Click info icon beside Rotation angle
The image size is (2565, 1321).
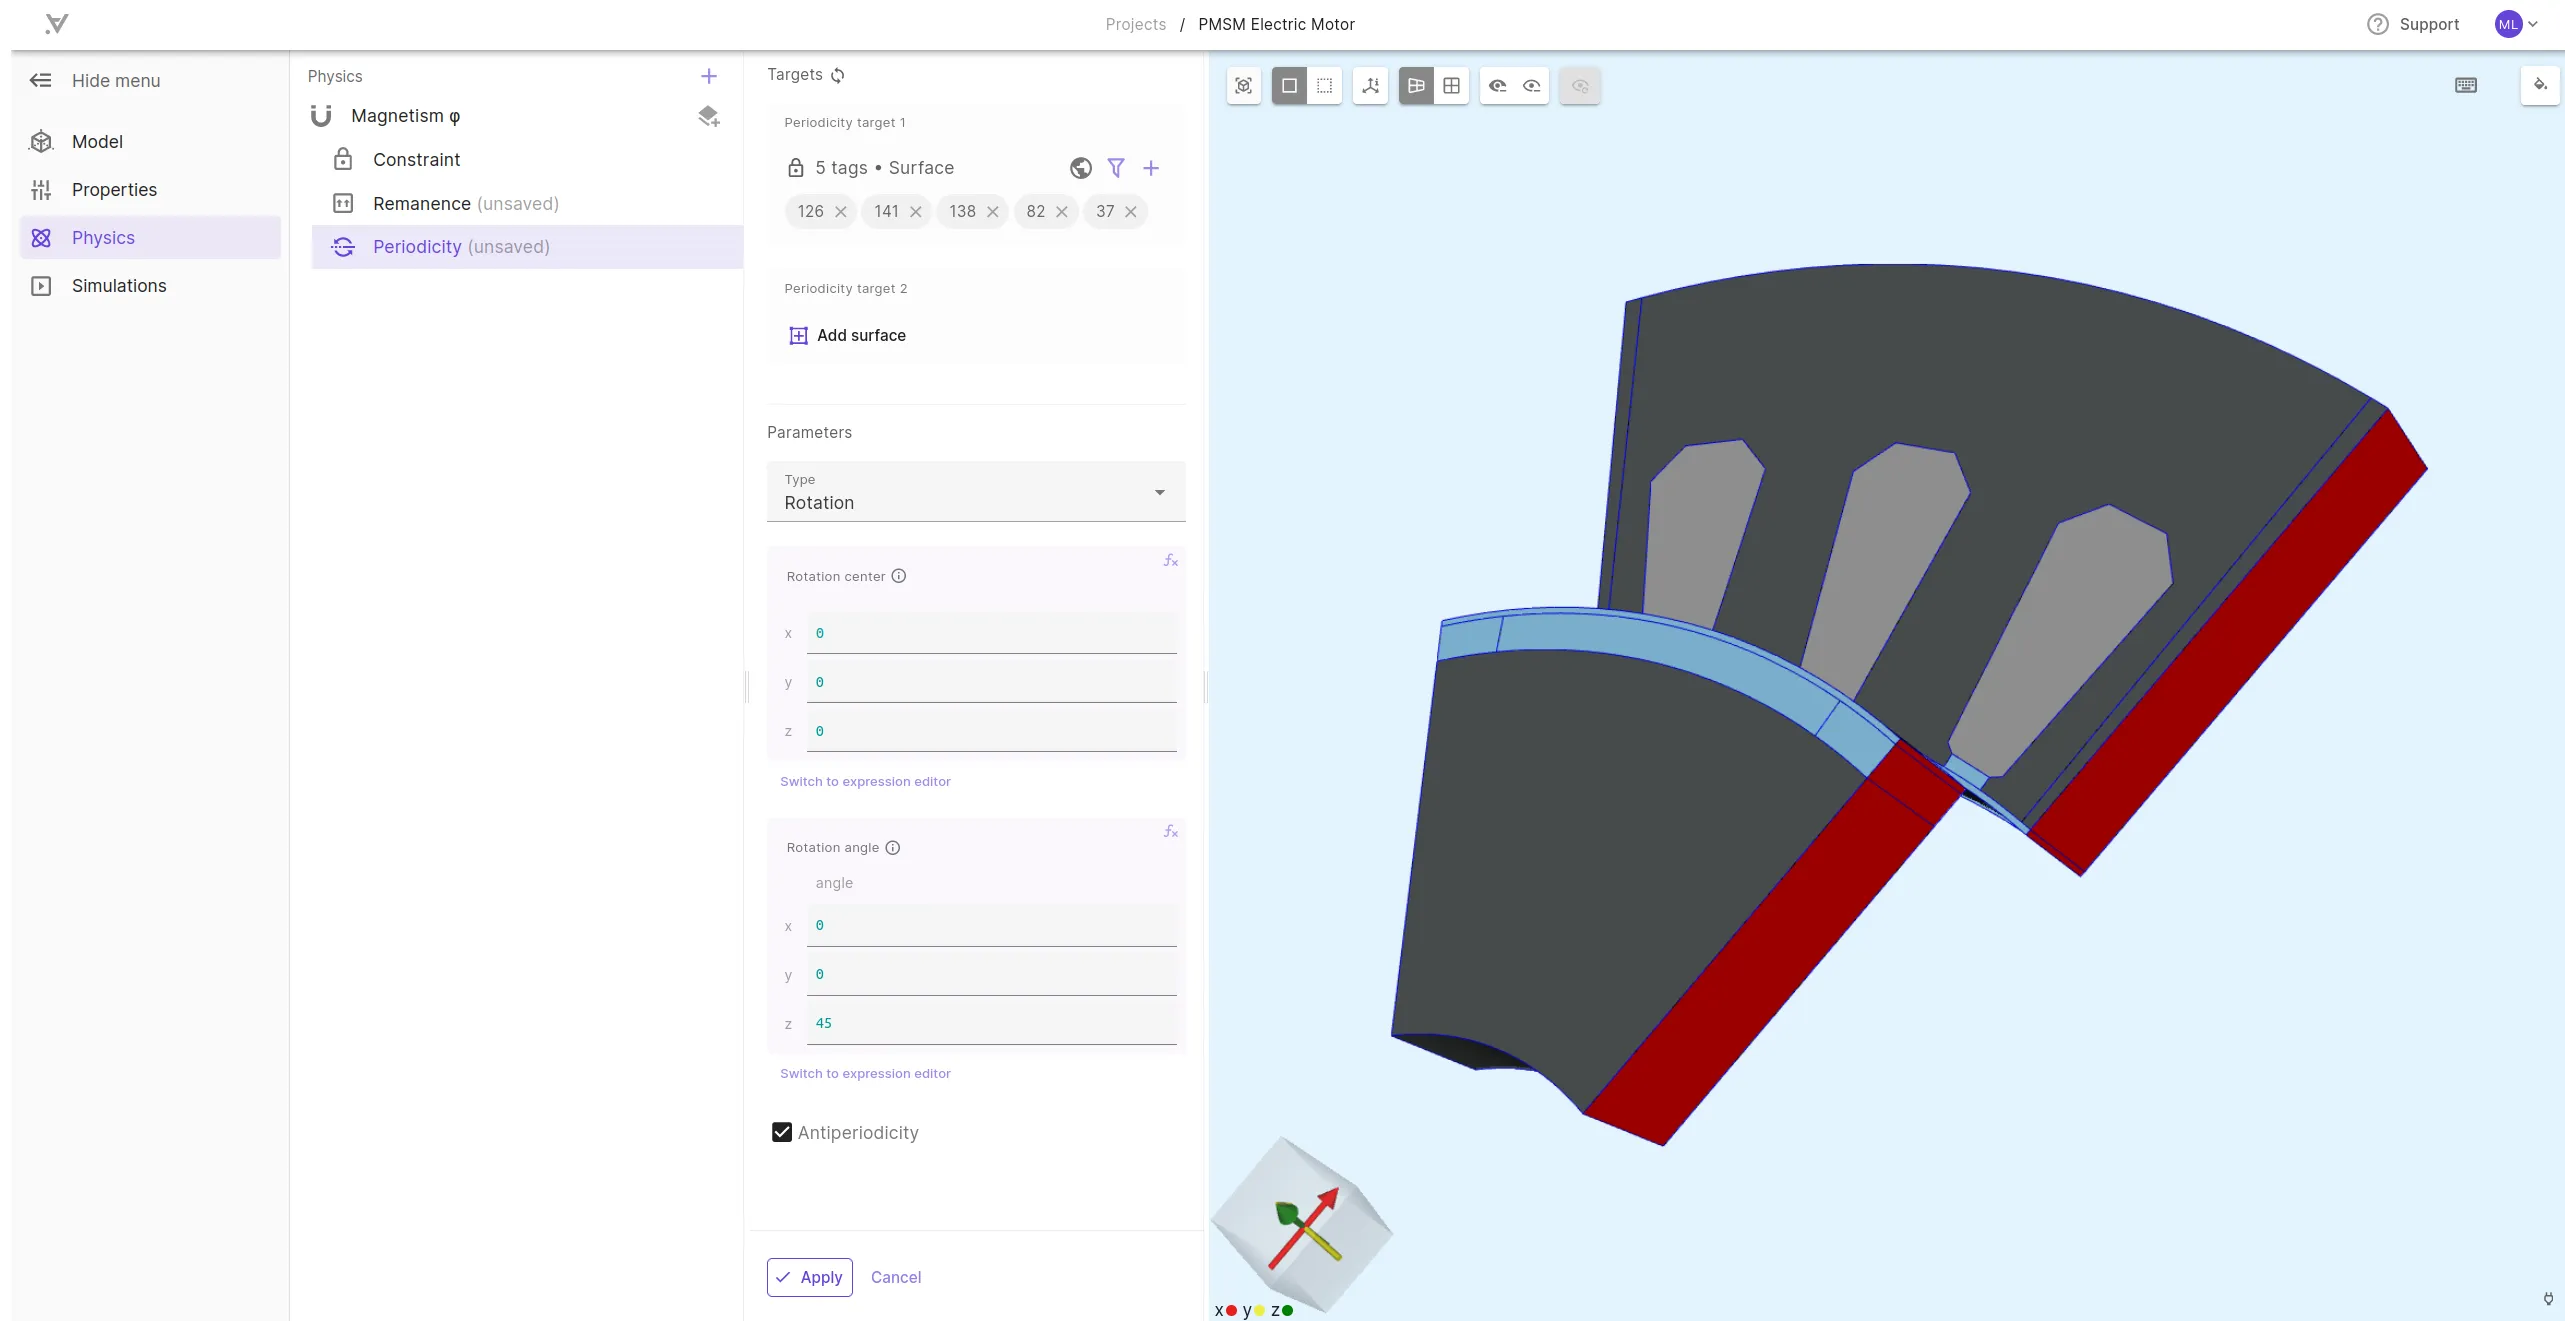pos(893,848)
